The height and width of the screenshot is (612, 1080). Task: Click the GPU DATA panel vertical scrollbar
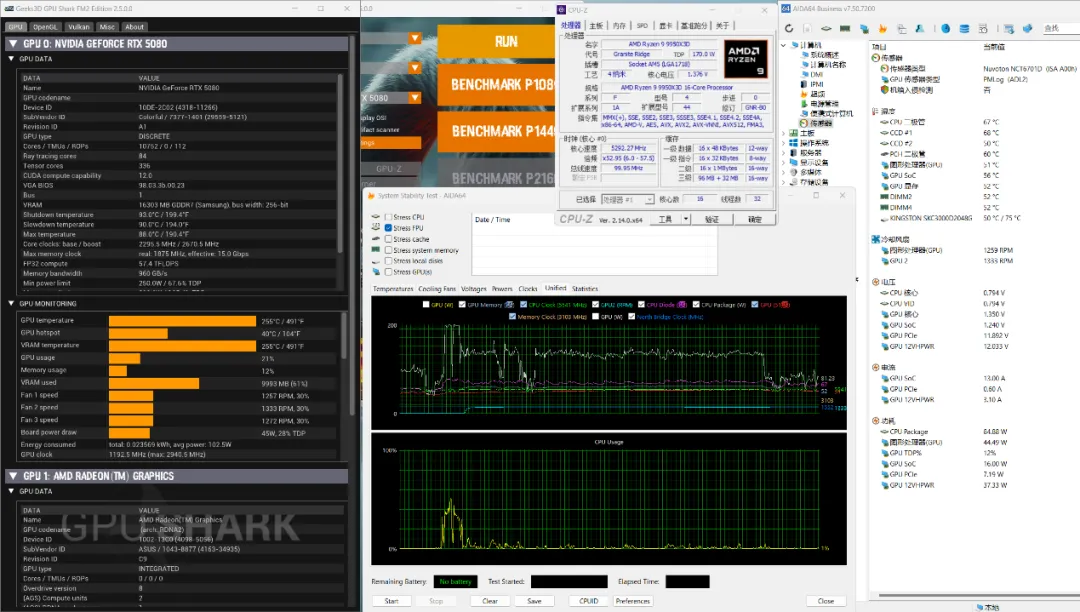tap(340, 162)
